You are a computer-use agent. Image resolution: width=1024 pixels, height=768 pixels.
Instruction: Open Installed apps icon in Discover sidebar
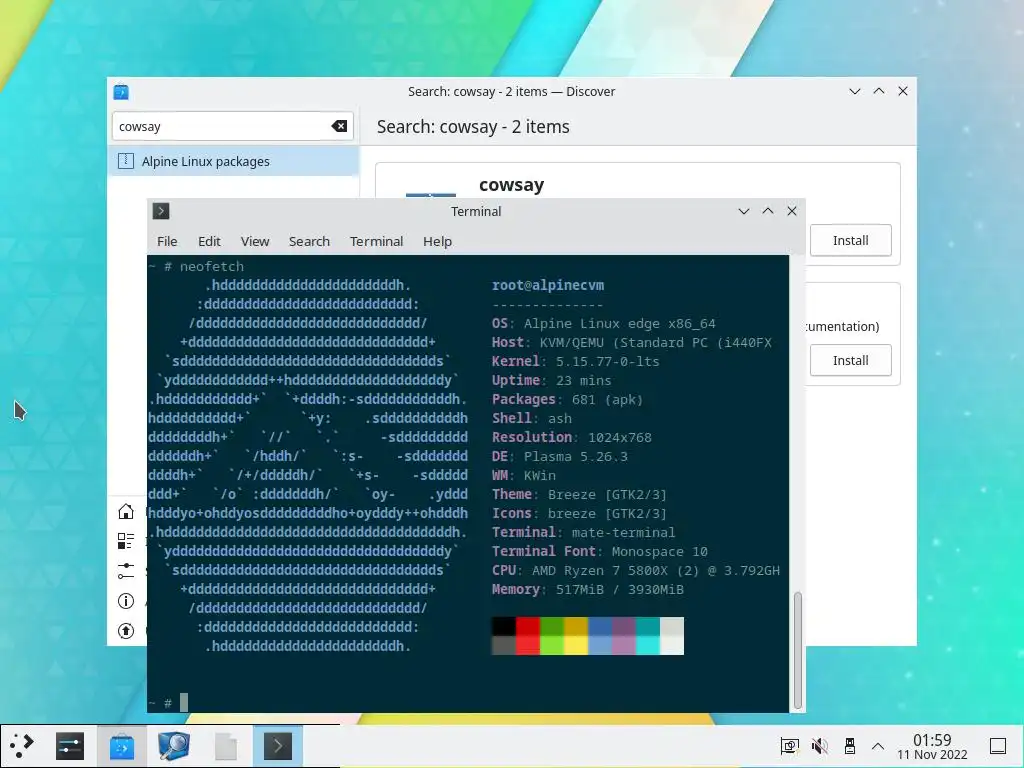(126, 541)
